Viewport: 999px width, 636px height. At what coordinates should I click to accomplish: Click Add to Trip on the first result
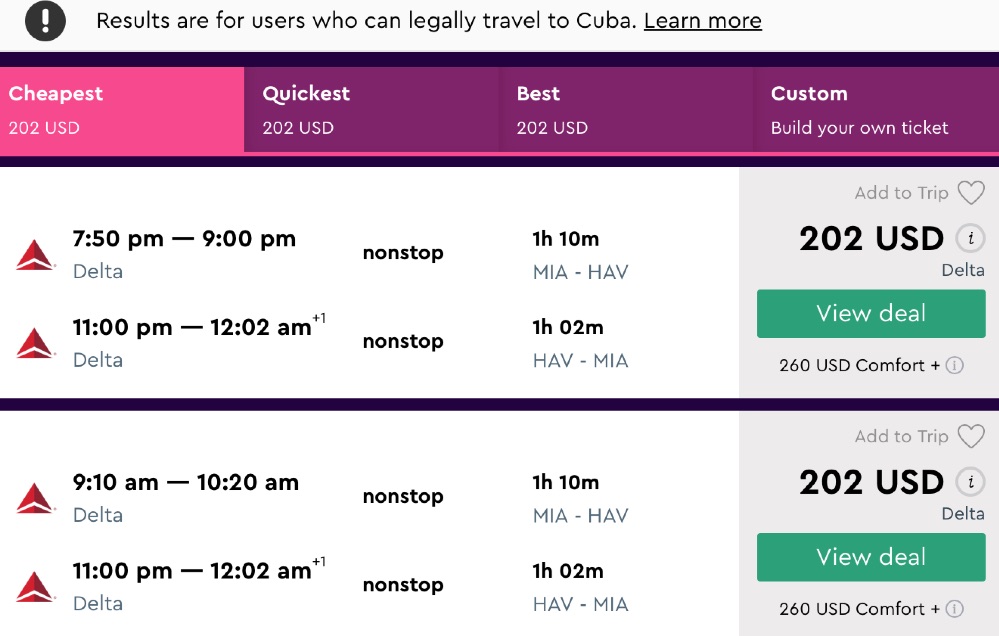click(901, 193)
